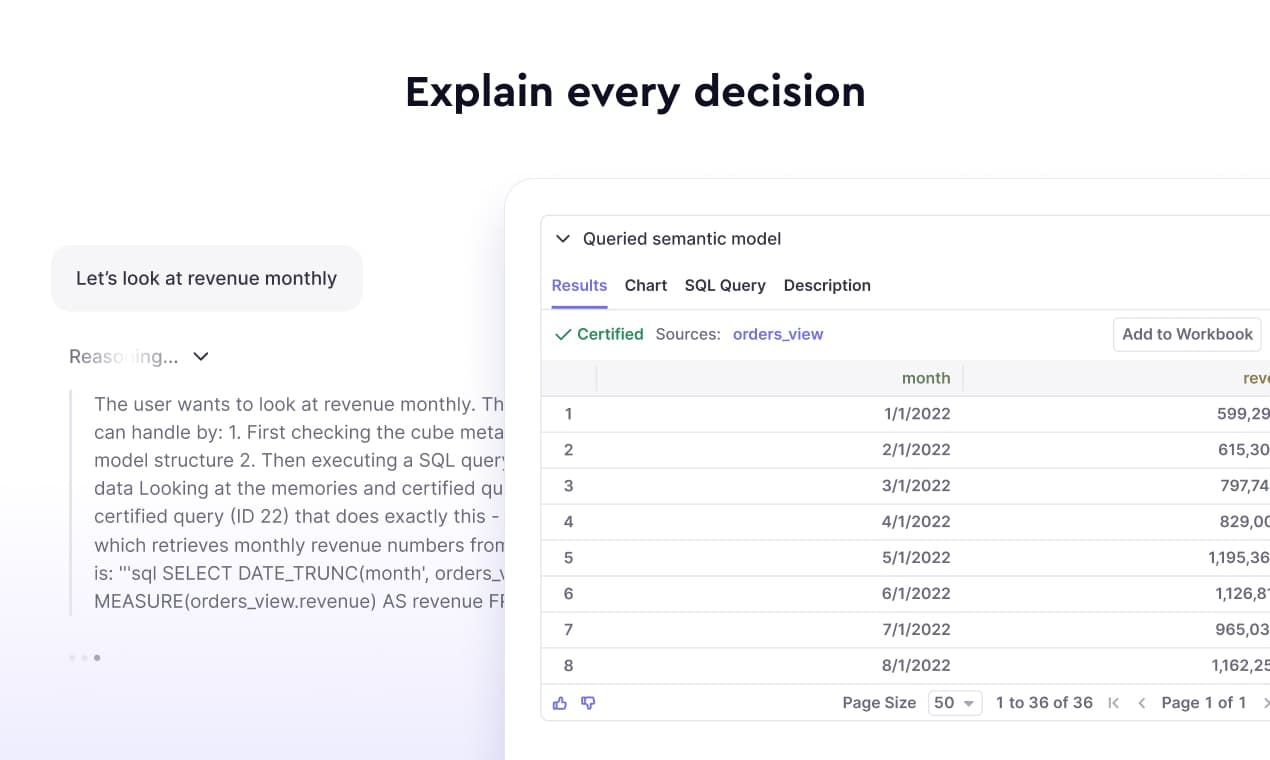1270x760 pixels.
Task: Click the thumbs up feedback icon
Action: click(560, 703)
